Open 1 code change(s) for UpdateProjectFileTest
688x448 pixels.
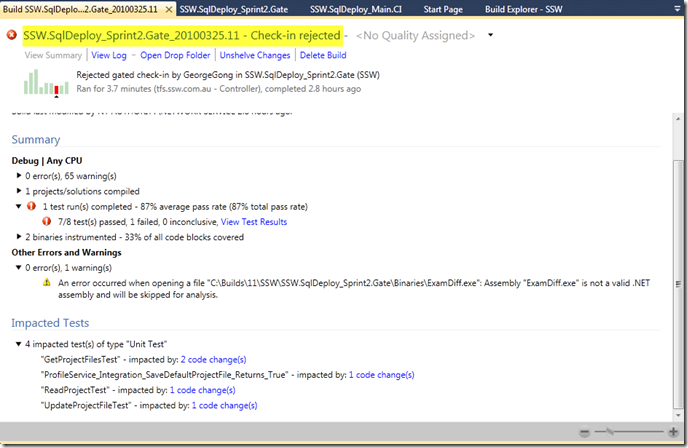(x=224, y=405)
